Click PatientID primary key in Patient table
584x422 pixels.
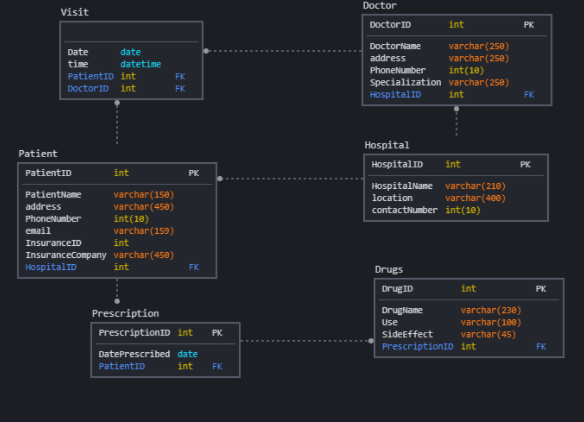click(48, 173)
